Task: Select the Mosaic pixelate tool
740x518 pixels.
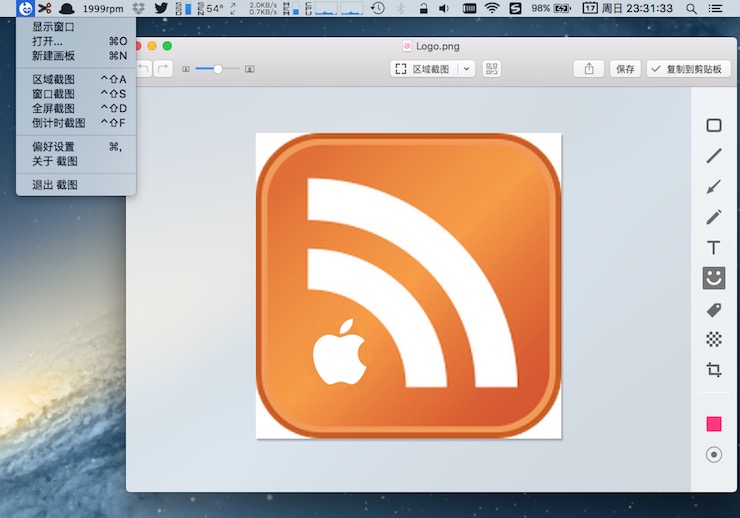Action: click(714, 339)
